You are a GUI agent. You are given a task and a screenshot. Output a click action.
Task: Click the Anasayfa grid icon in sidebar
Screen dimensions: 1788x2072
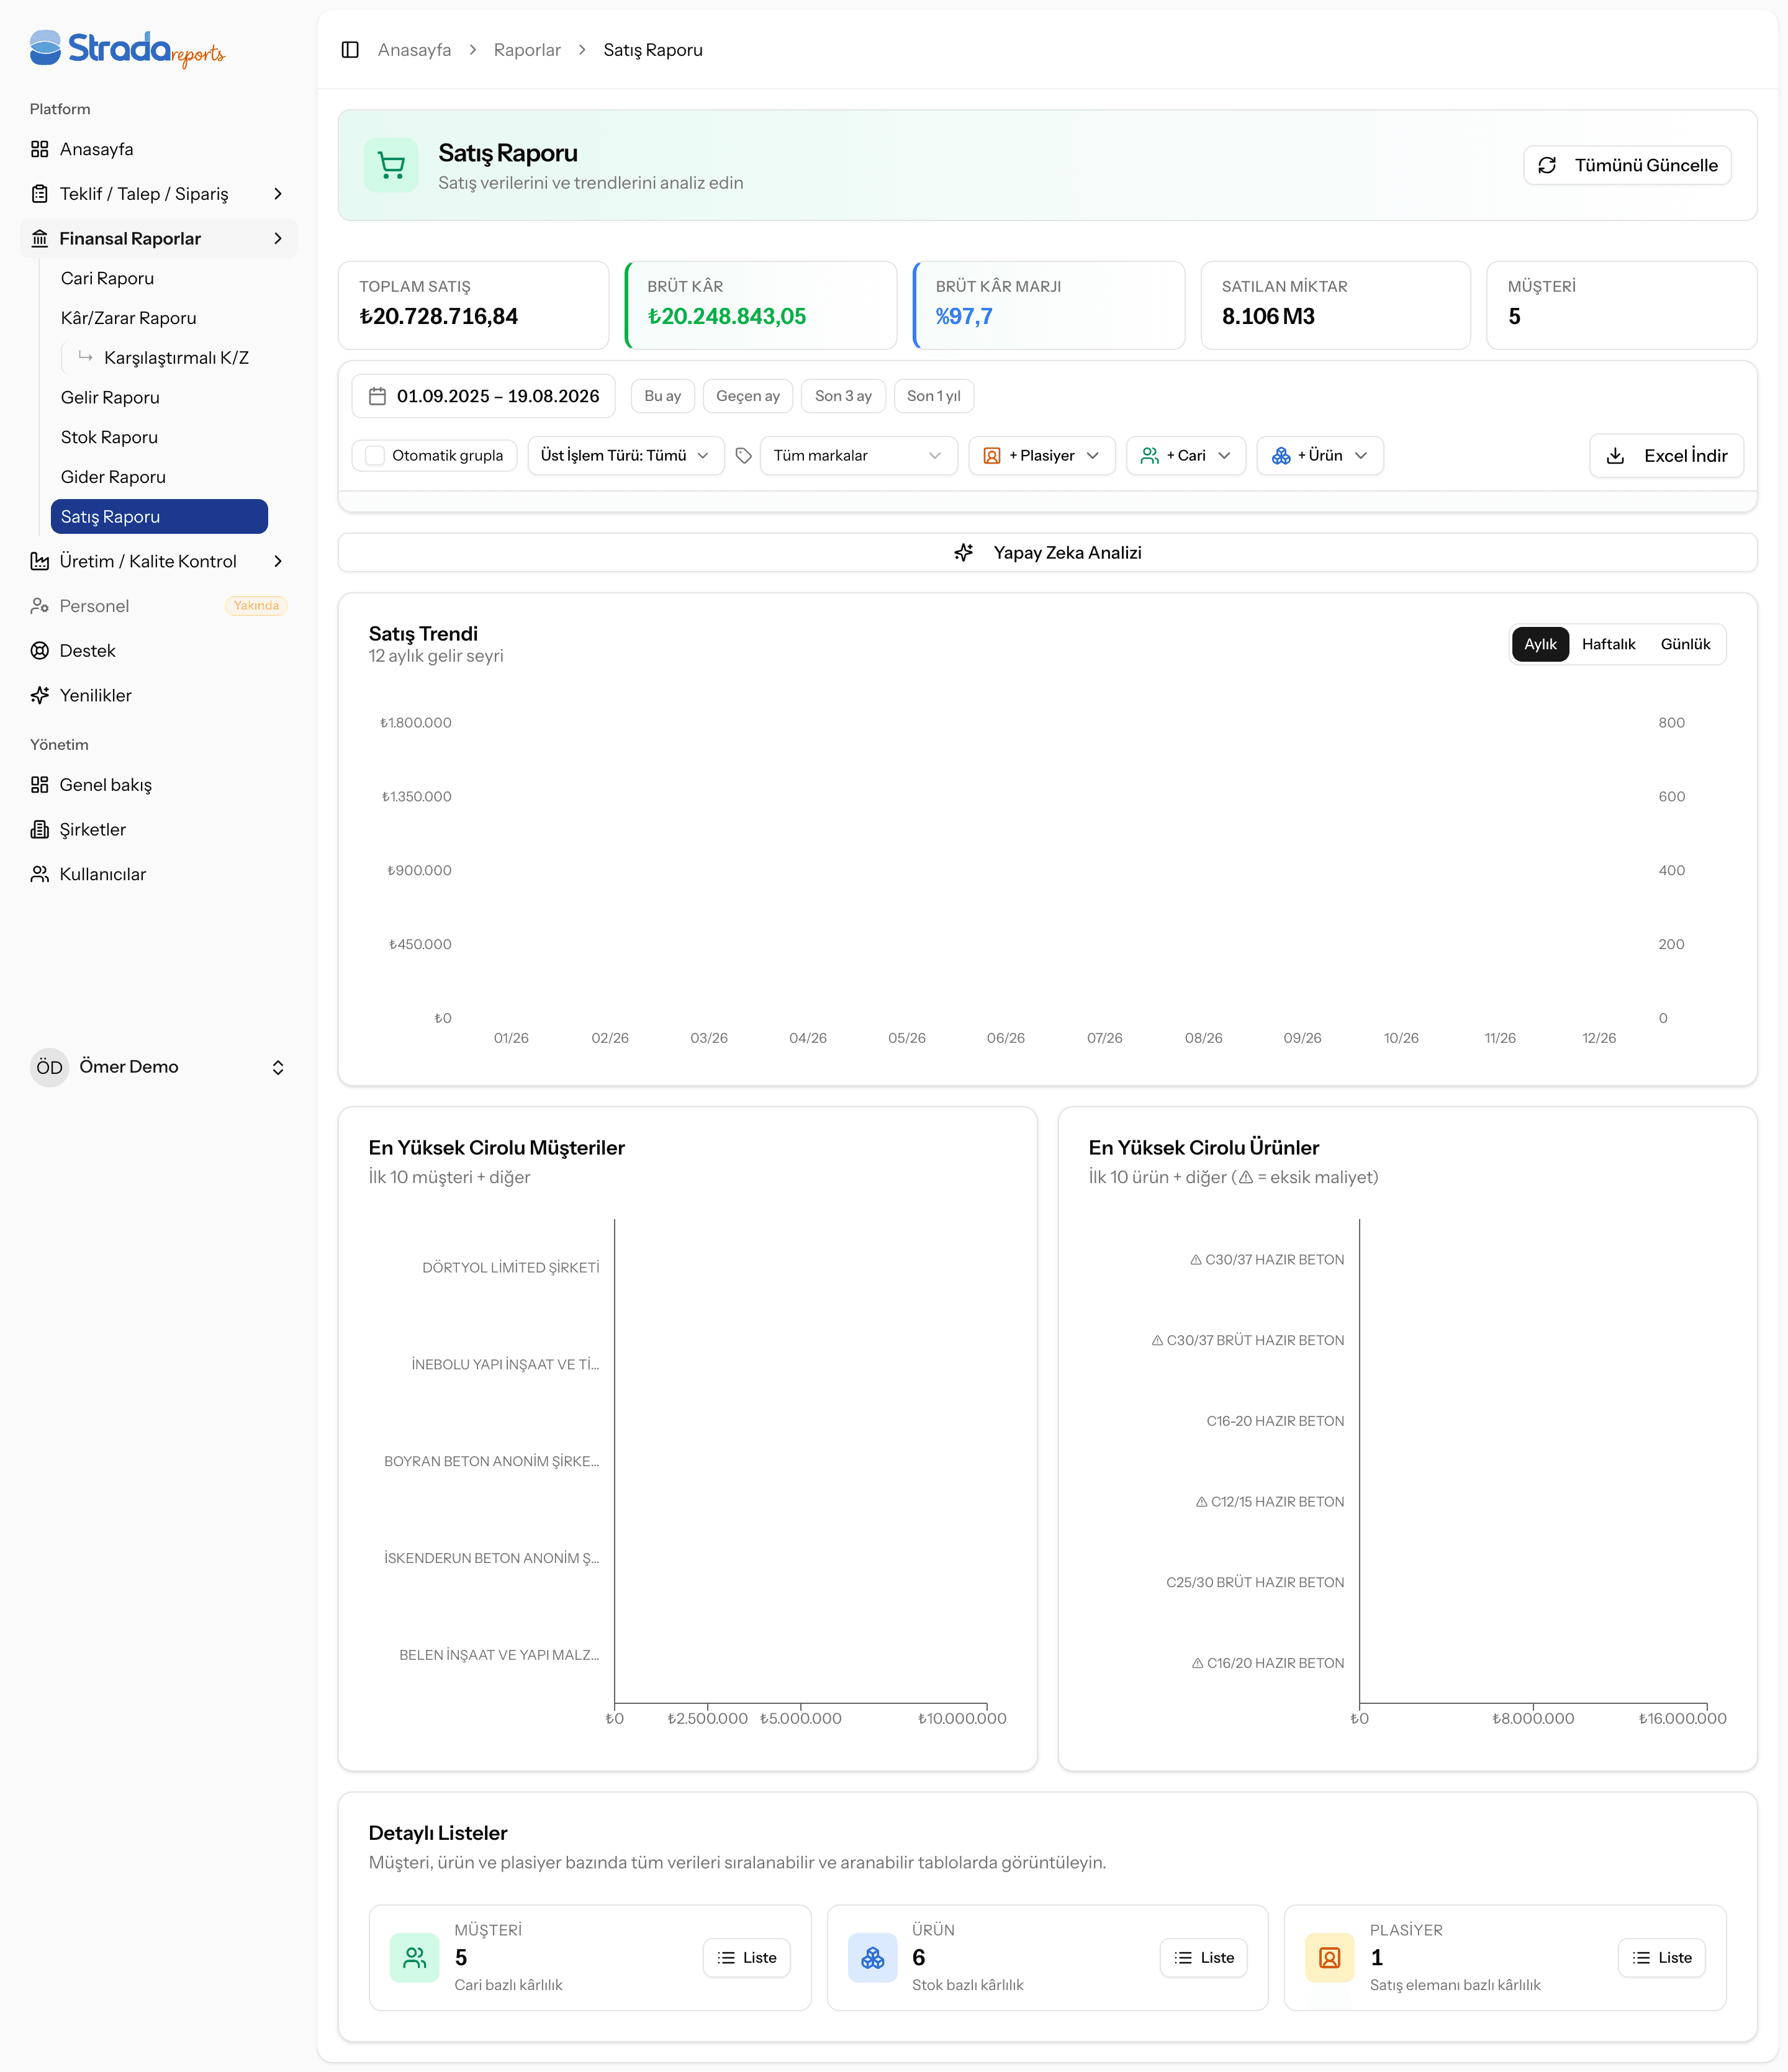(40, 149)
